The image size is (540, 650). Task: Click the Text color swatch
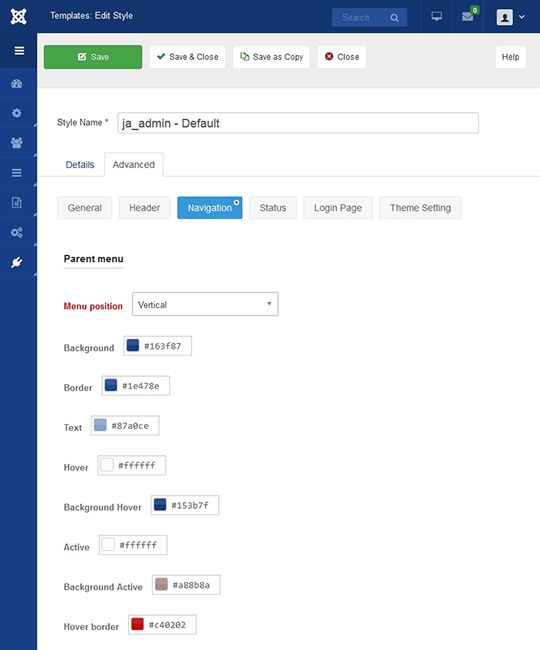(100, 425)
